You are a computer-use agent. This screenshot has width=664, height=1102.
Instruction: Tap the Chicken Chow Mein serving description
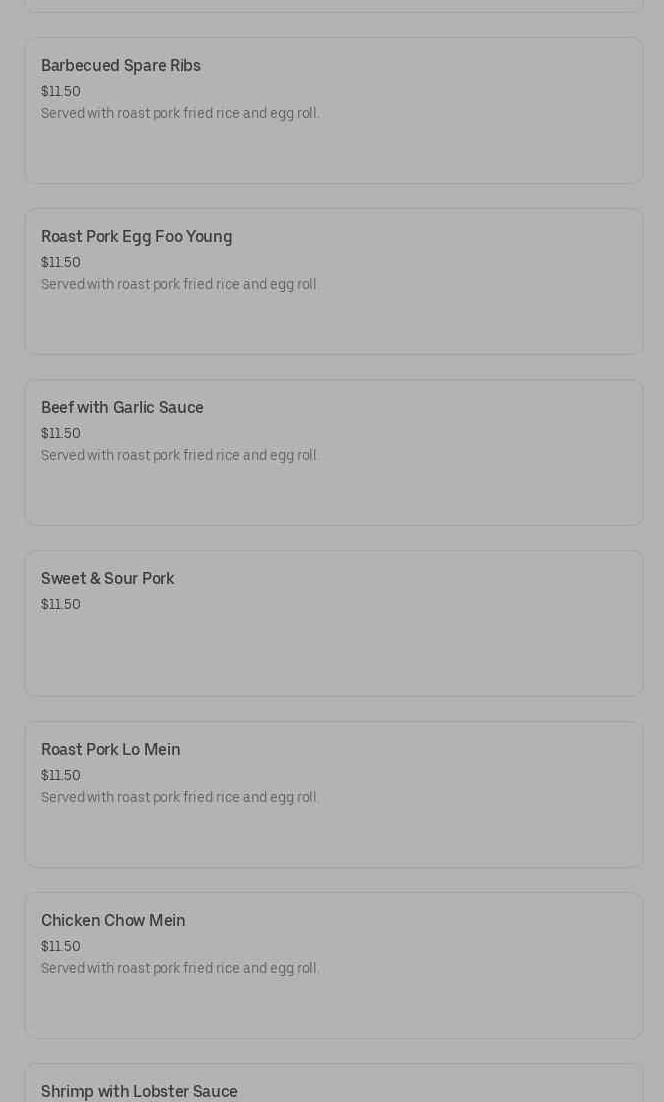(180, 969)
